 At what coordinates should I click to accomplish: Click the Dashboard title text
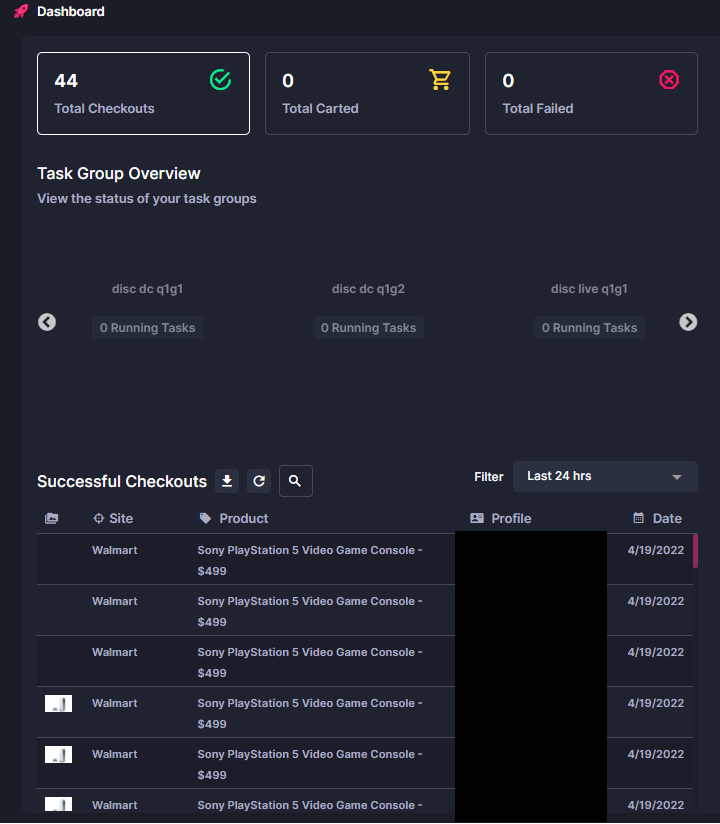70,12
